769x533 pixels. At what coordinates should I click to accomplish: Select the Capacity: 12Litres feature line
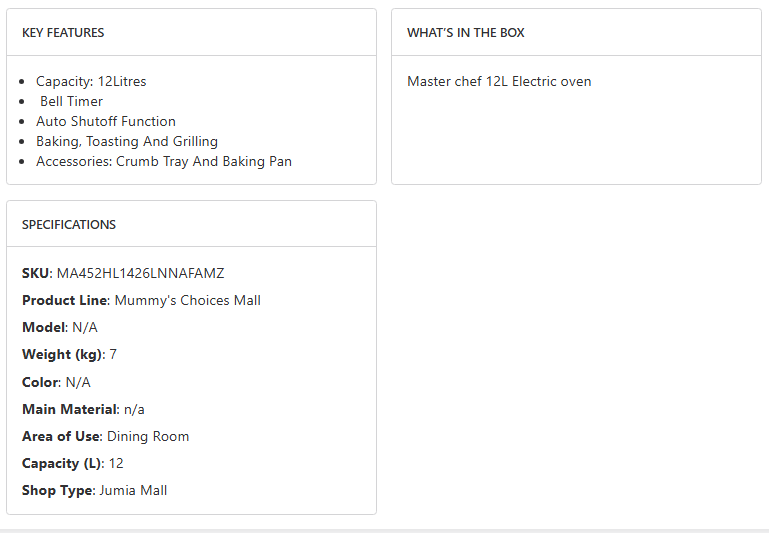tap(91, 81)
